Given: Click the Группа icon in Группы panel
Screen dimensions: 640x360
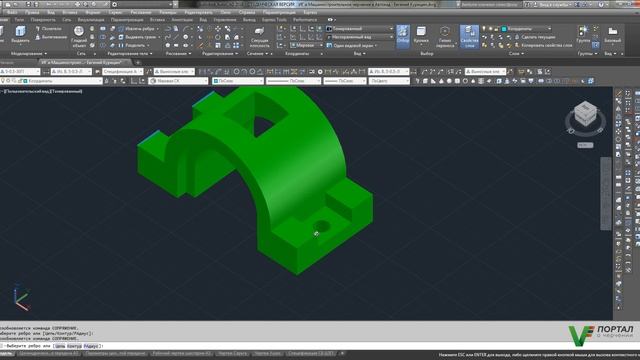Looking at the screenshot, I should [583, 34].
